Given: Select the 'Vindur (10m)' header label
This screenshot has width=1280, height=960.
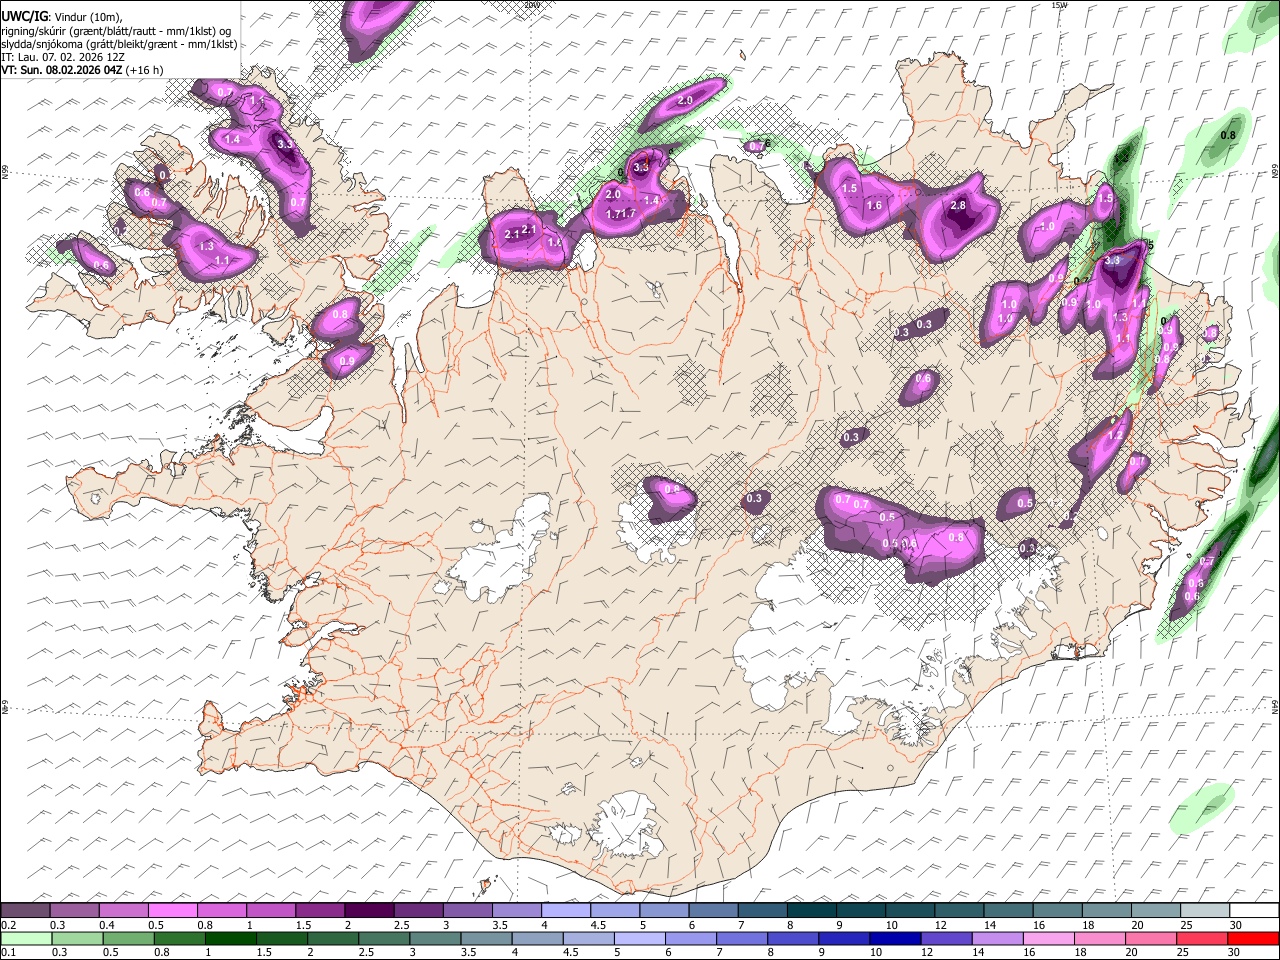Looking at the screenshot, I should point(87,16).
